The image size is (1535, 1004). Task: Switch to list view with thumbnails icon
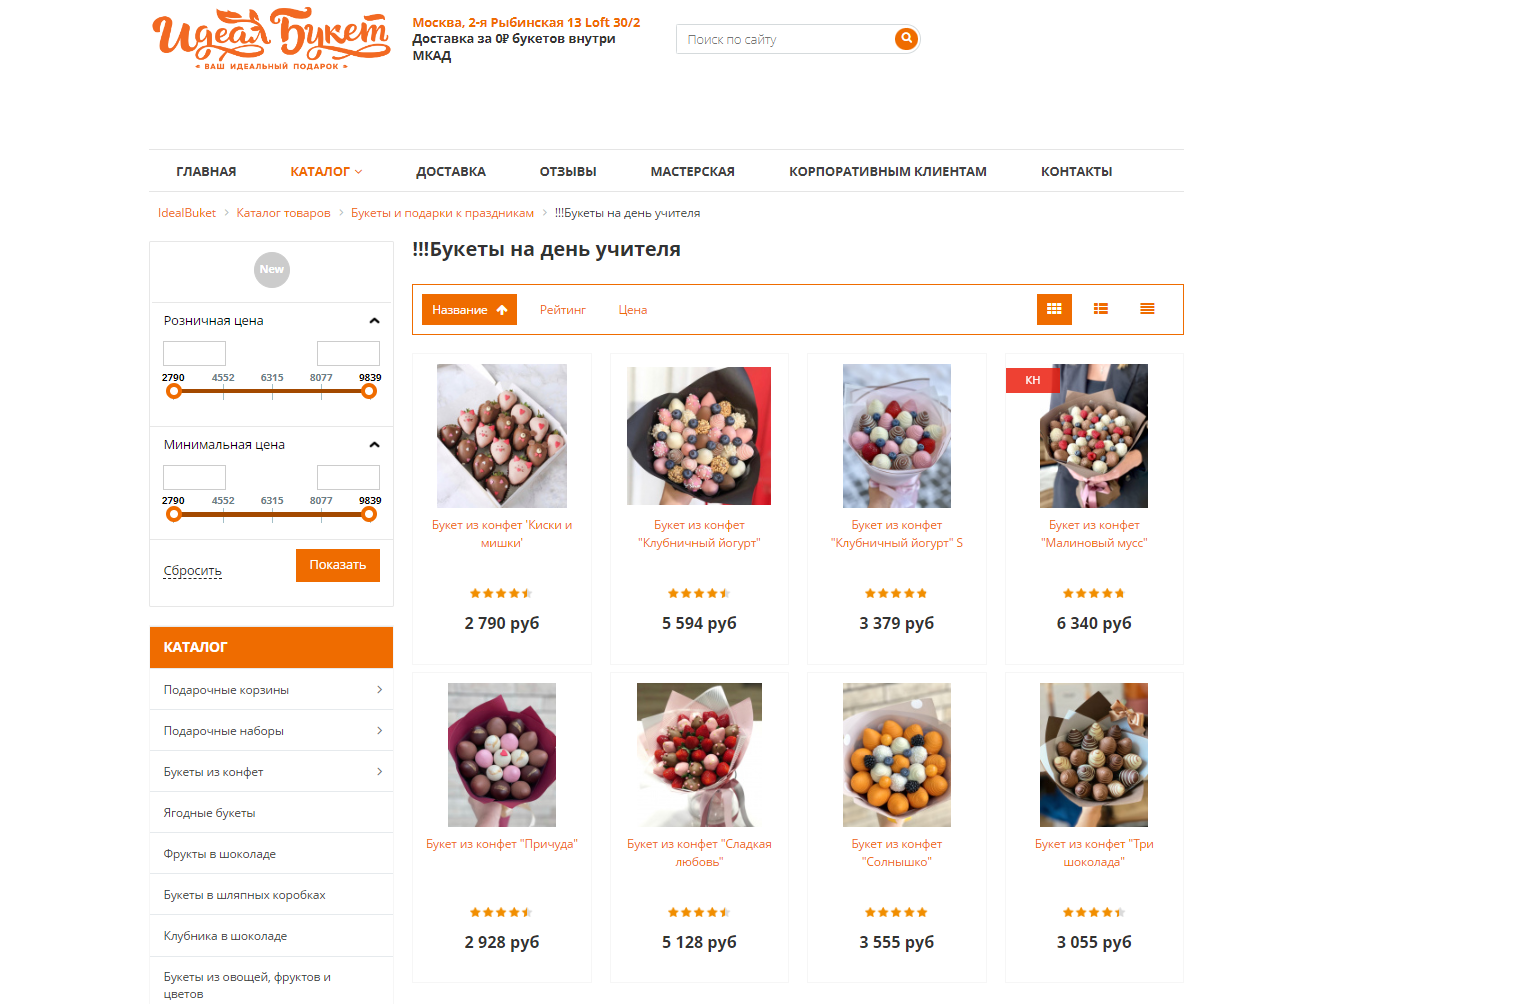point(1101,309)
